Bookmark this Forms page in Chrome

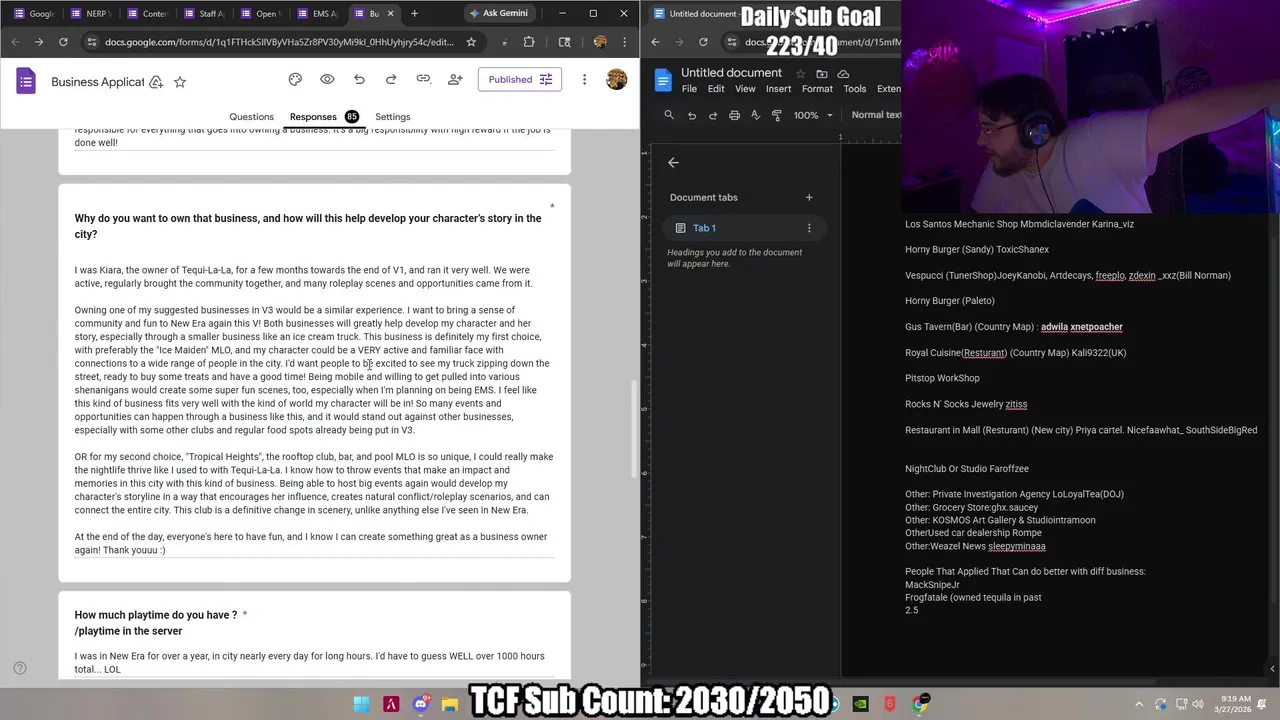click(471, 42)
